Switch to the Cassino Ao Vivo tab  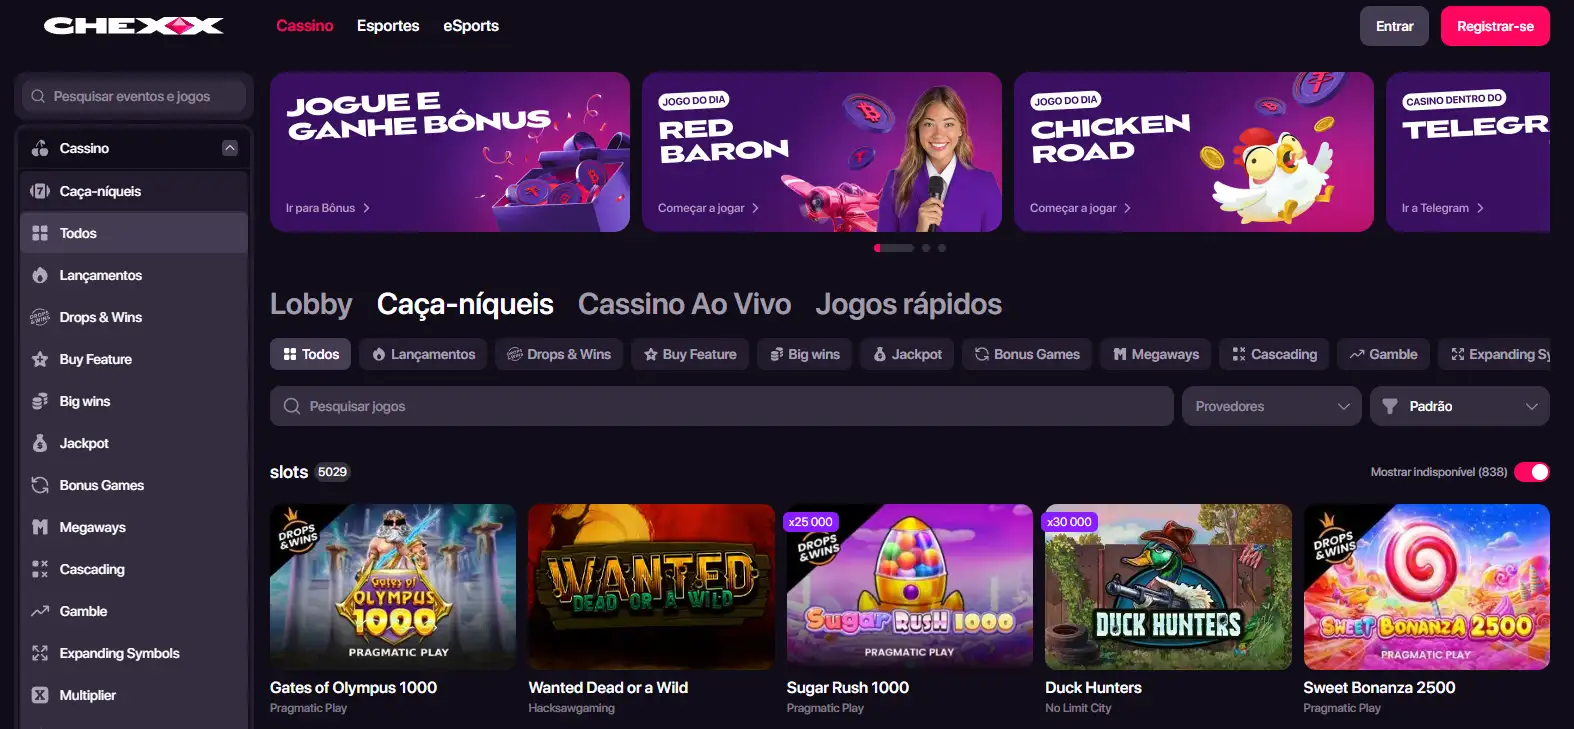(685, 304)
